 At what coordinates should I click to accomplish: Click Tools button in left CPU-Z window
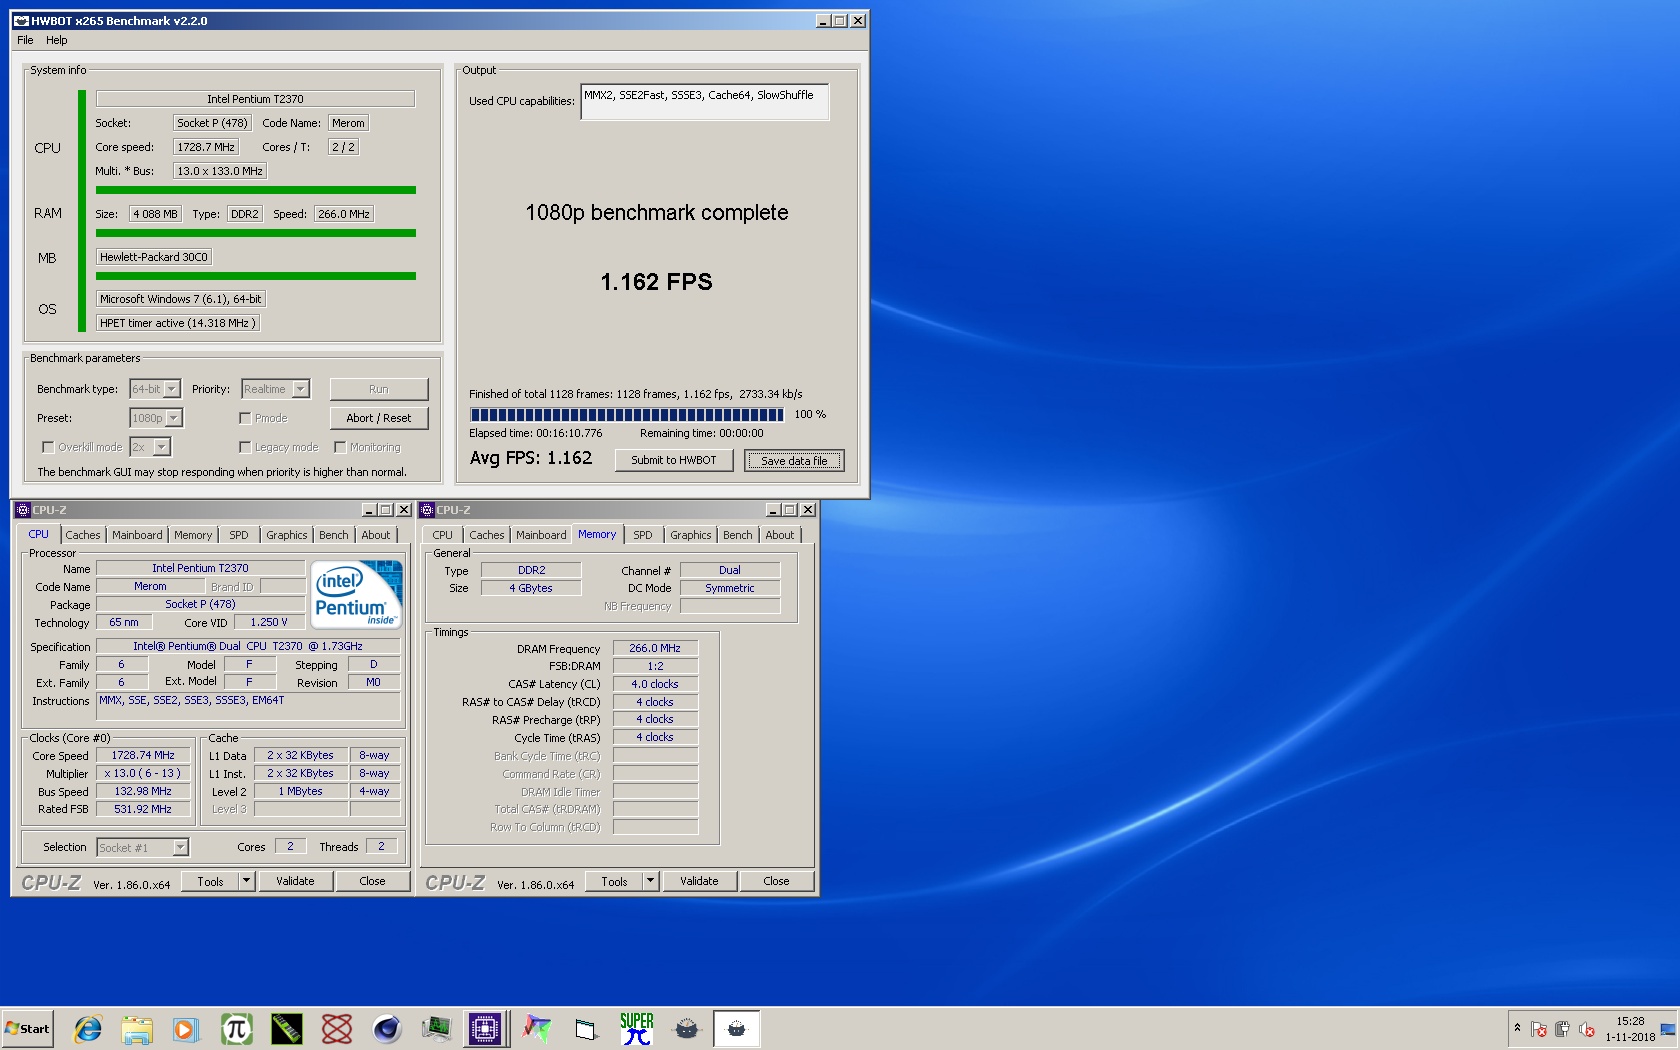(211, 881)
